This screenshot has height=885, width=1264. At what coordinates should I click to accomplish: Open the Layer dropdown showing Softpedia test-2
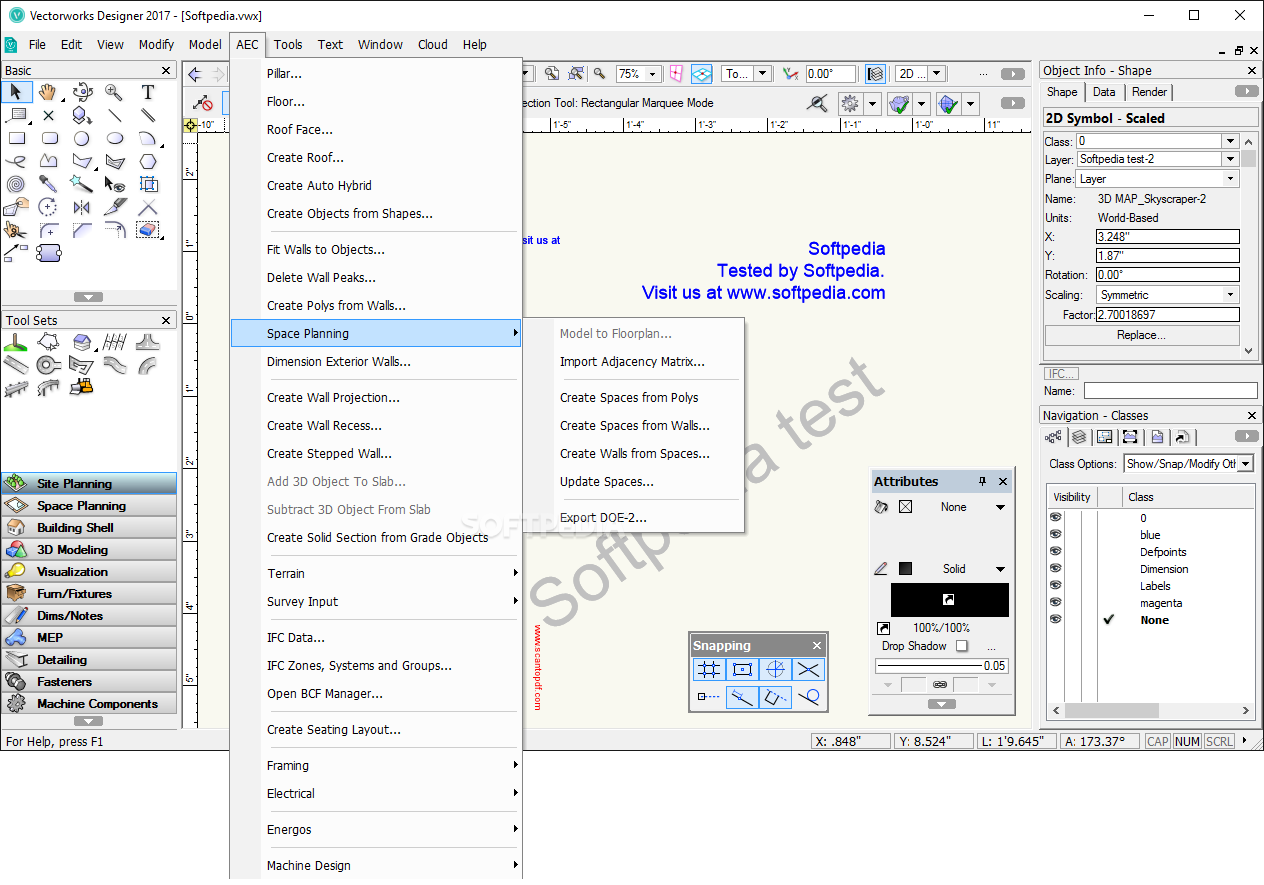tap(1231, 159)
